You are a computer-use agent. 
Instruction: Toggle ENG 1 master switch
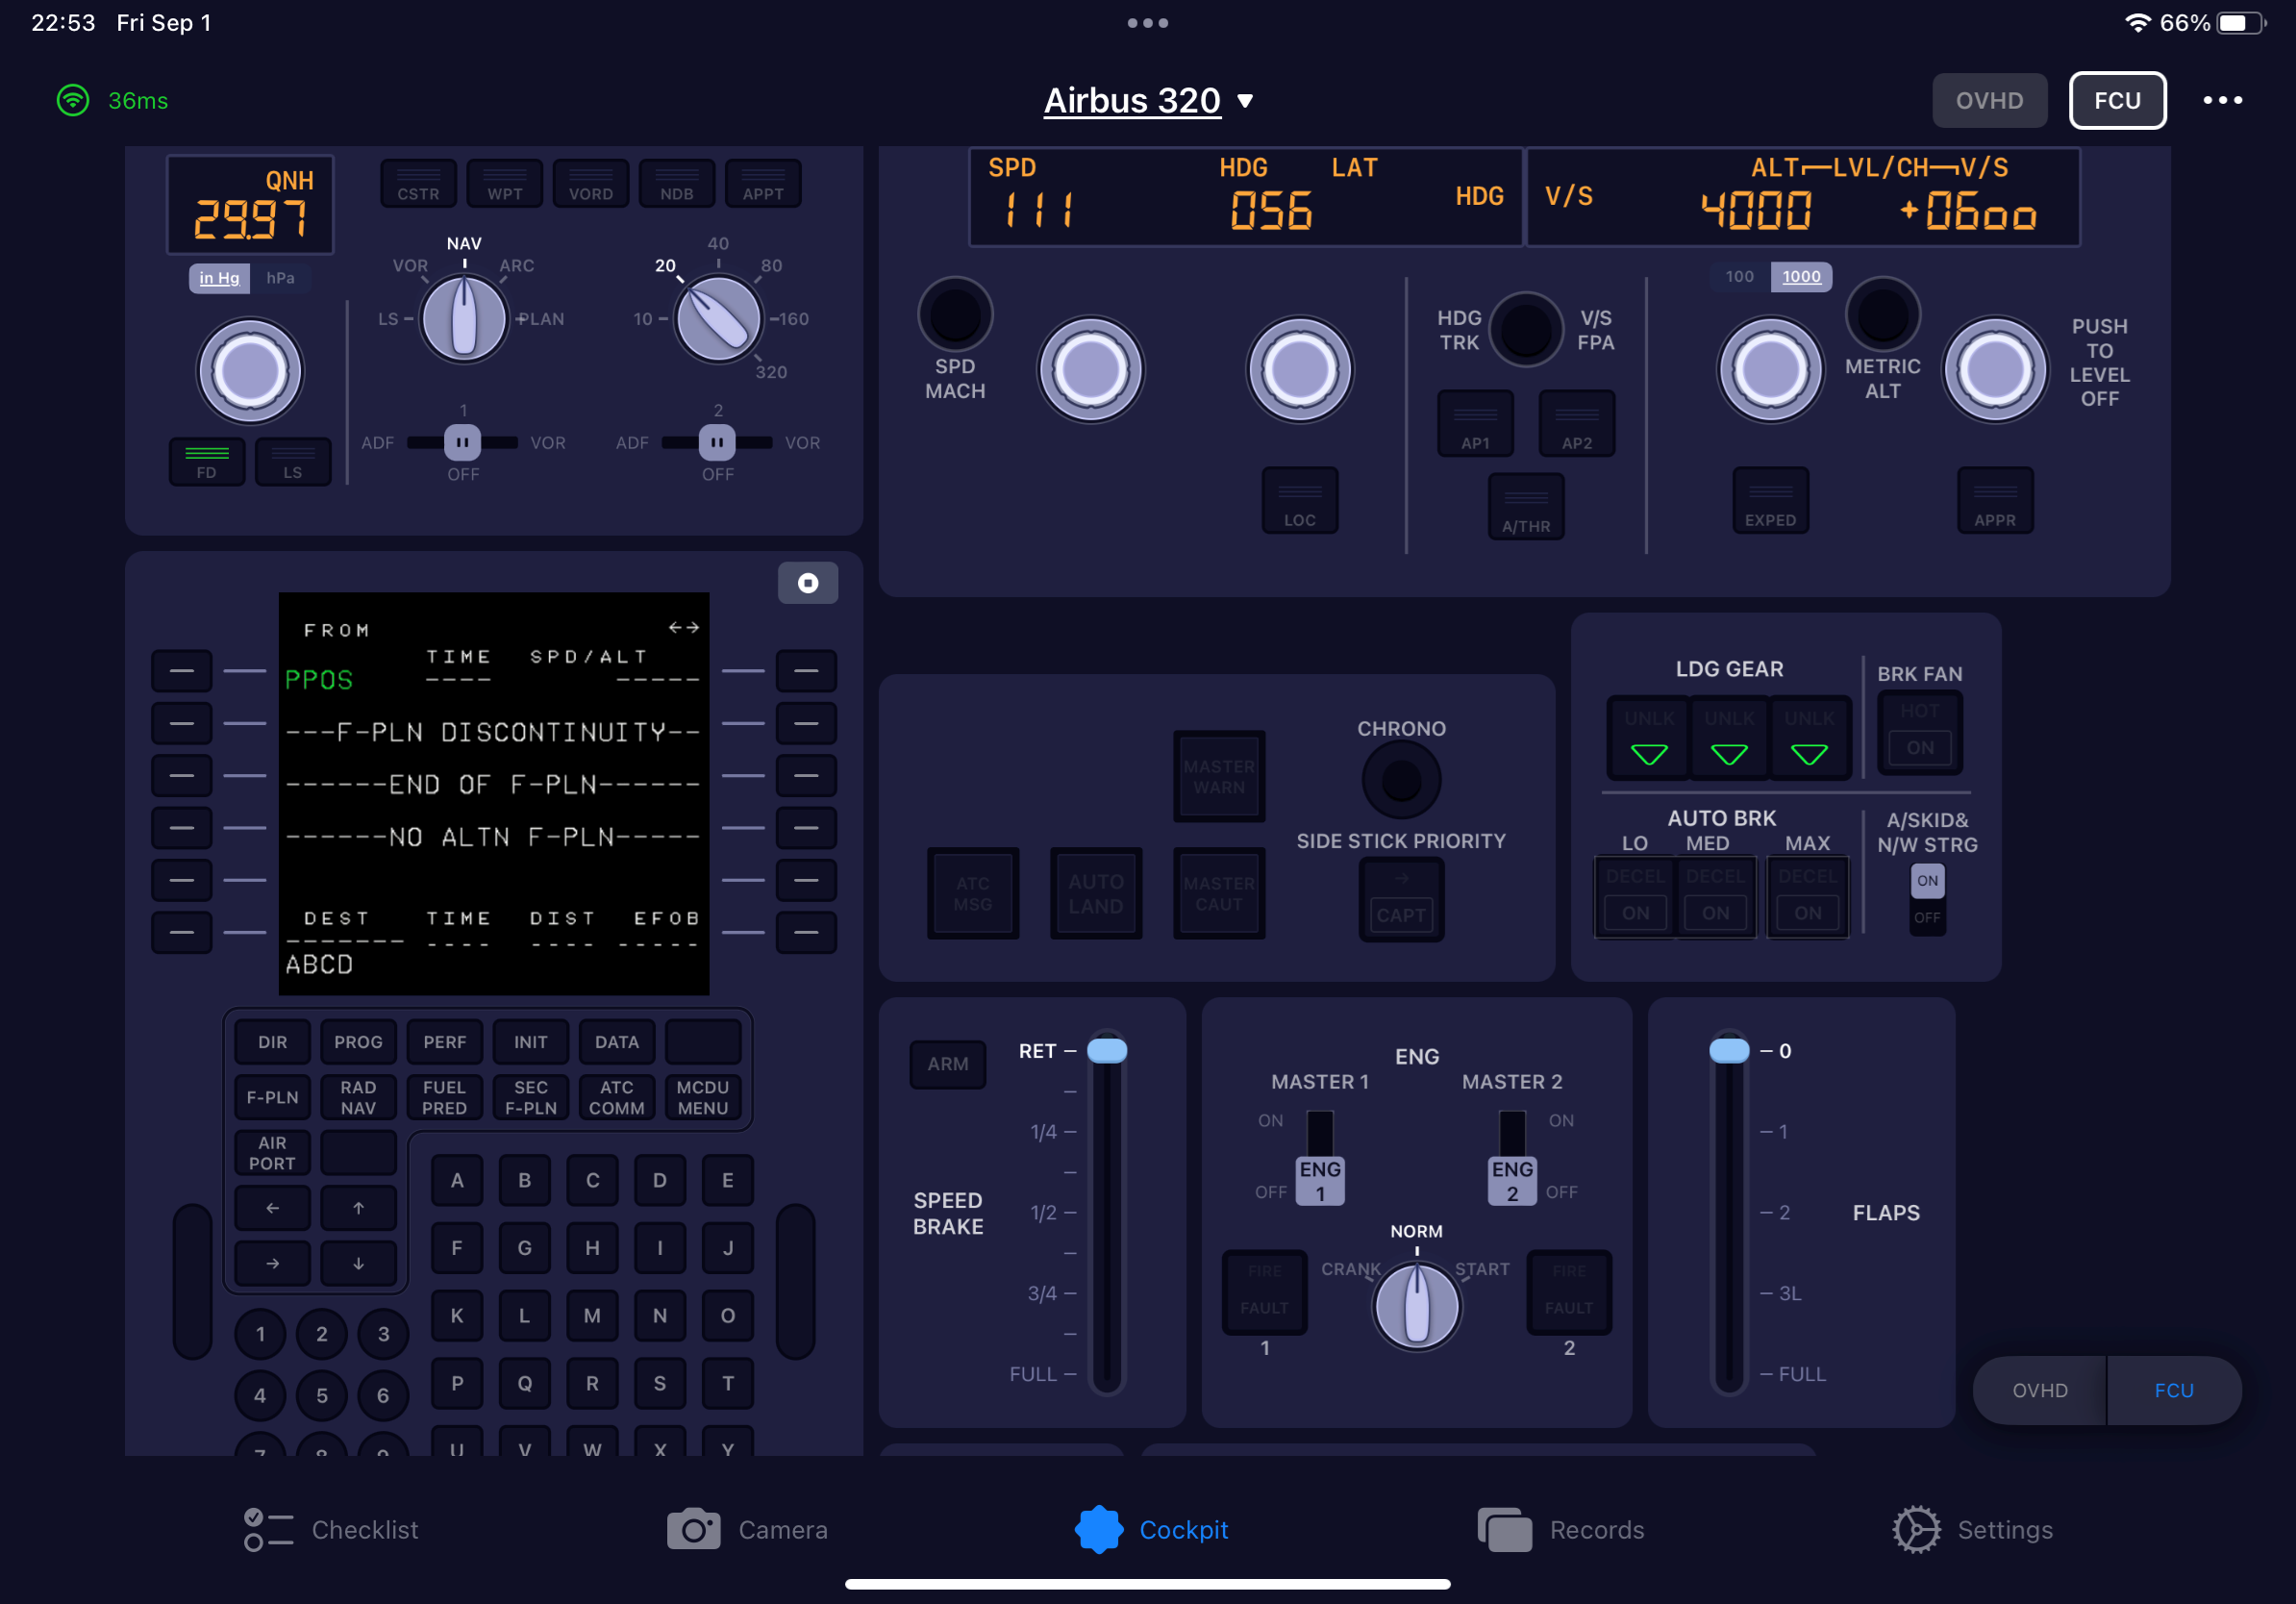(1319, 1180)
